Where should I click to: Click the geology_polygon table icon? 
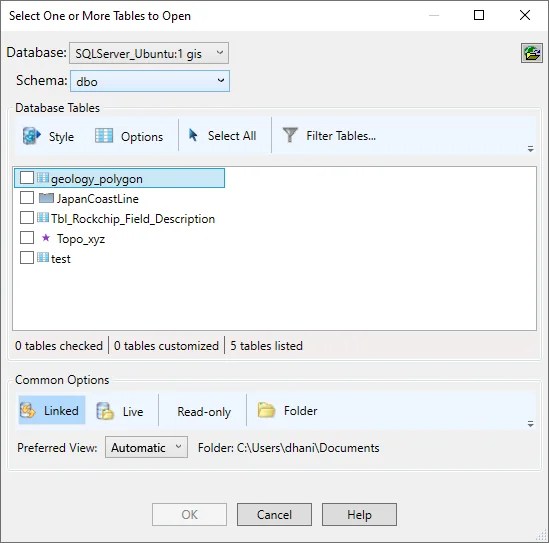point(43,178)
